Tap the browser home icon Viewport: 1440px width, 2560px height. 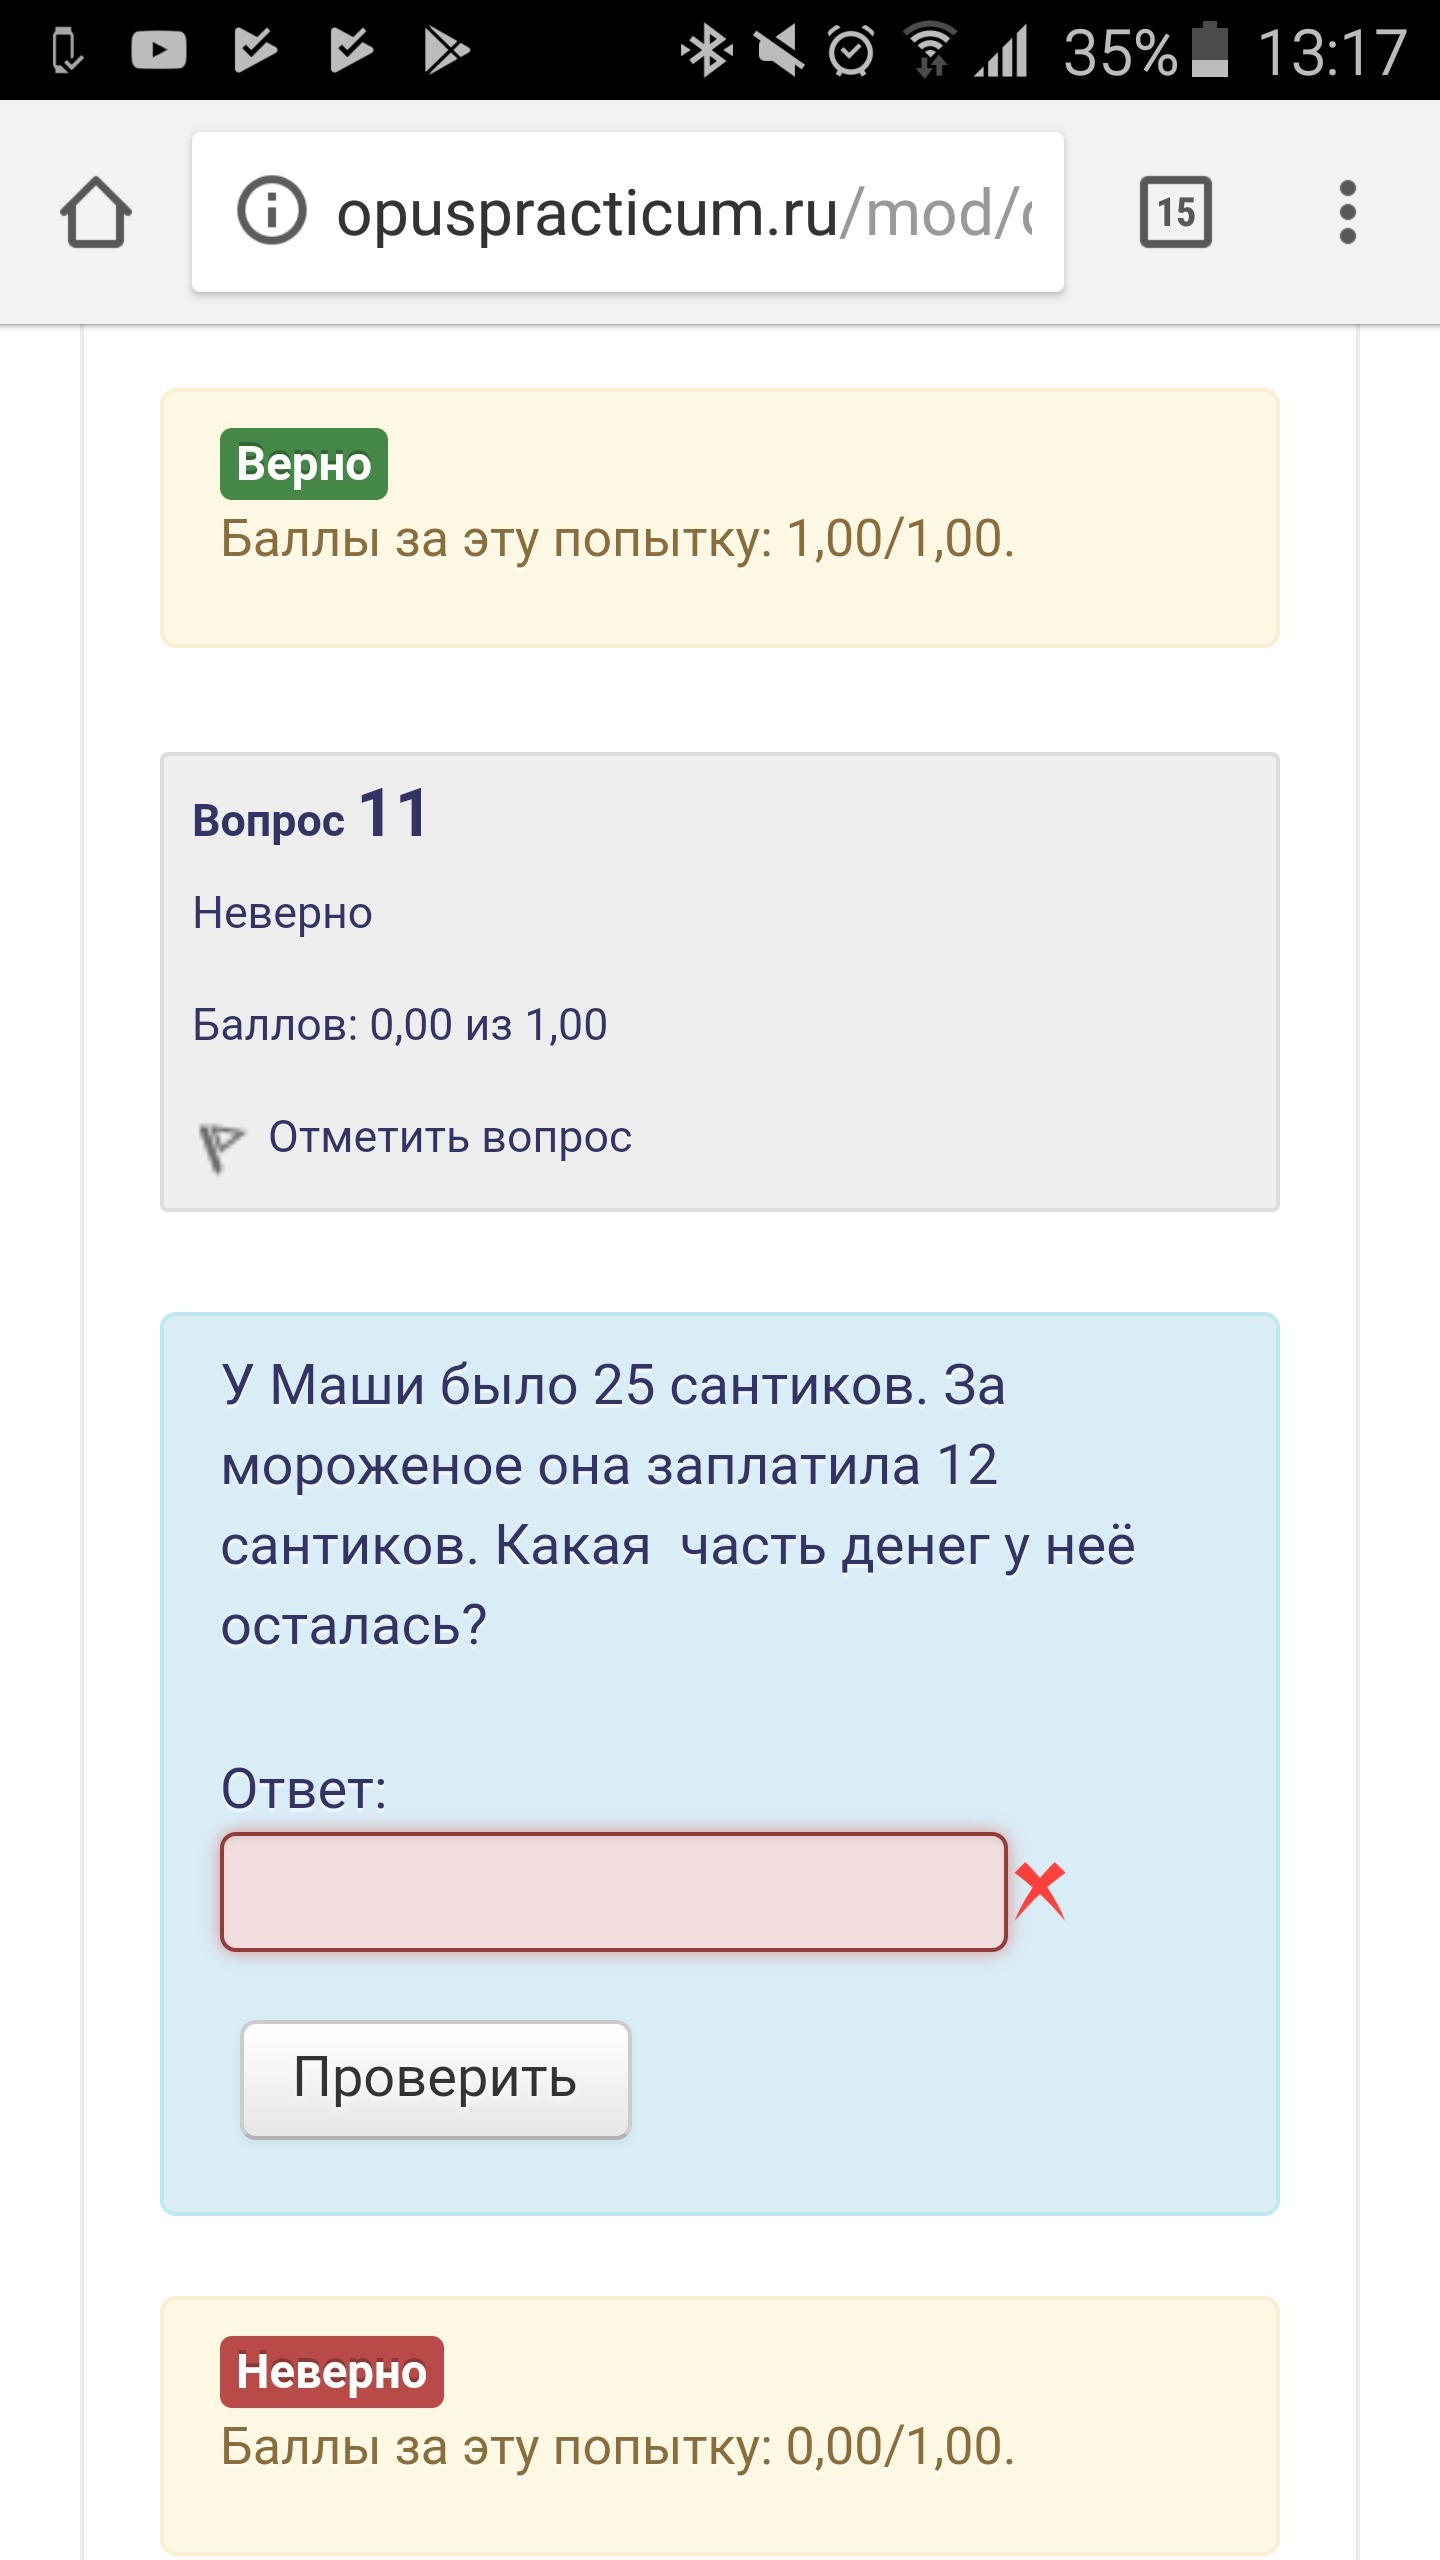point(96,212)
